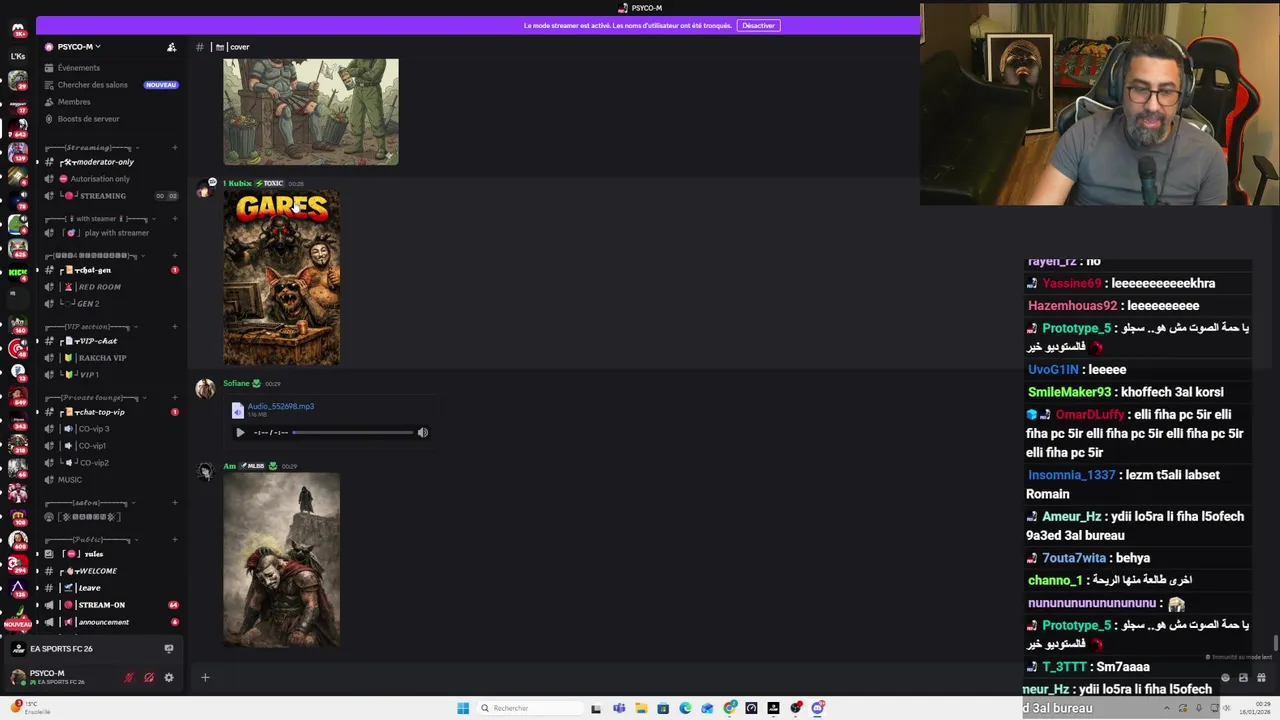Click the OmarDLuffy username in stream chat

coord(1090,414)
